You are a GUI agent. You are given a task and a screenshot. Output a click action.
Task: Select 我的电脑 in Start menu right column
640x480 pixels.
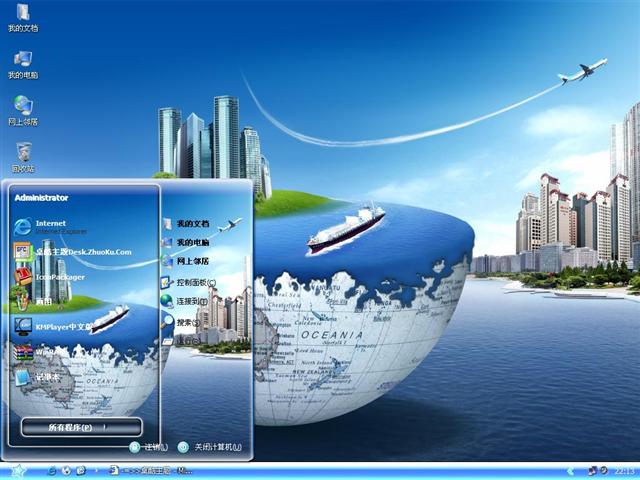tap(186, 242)
